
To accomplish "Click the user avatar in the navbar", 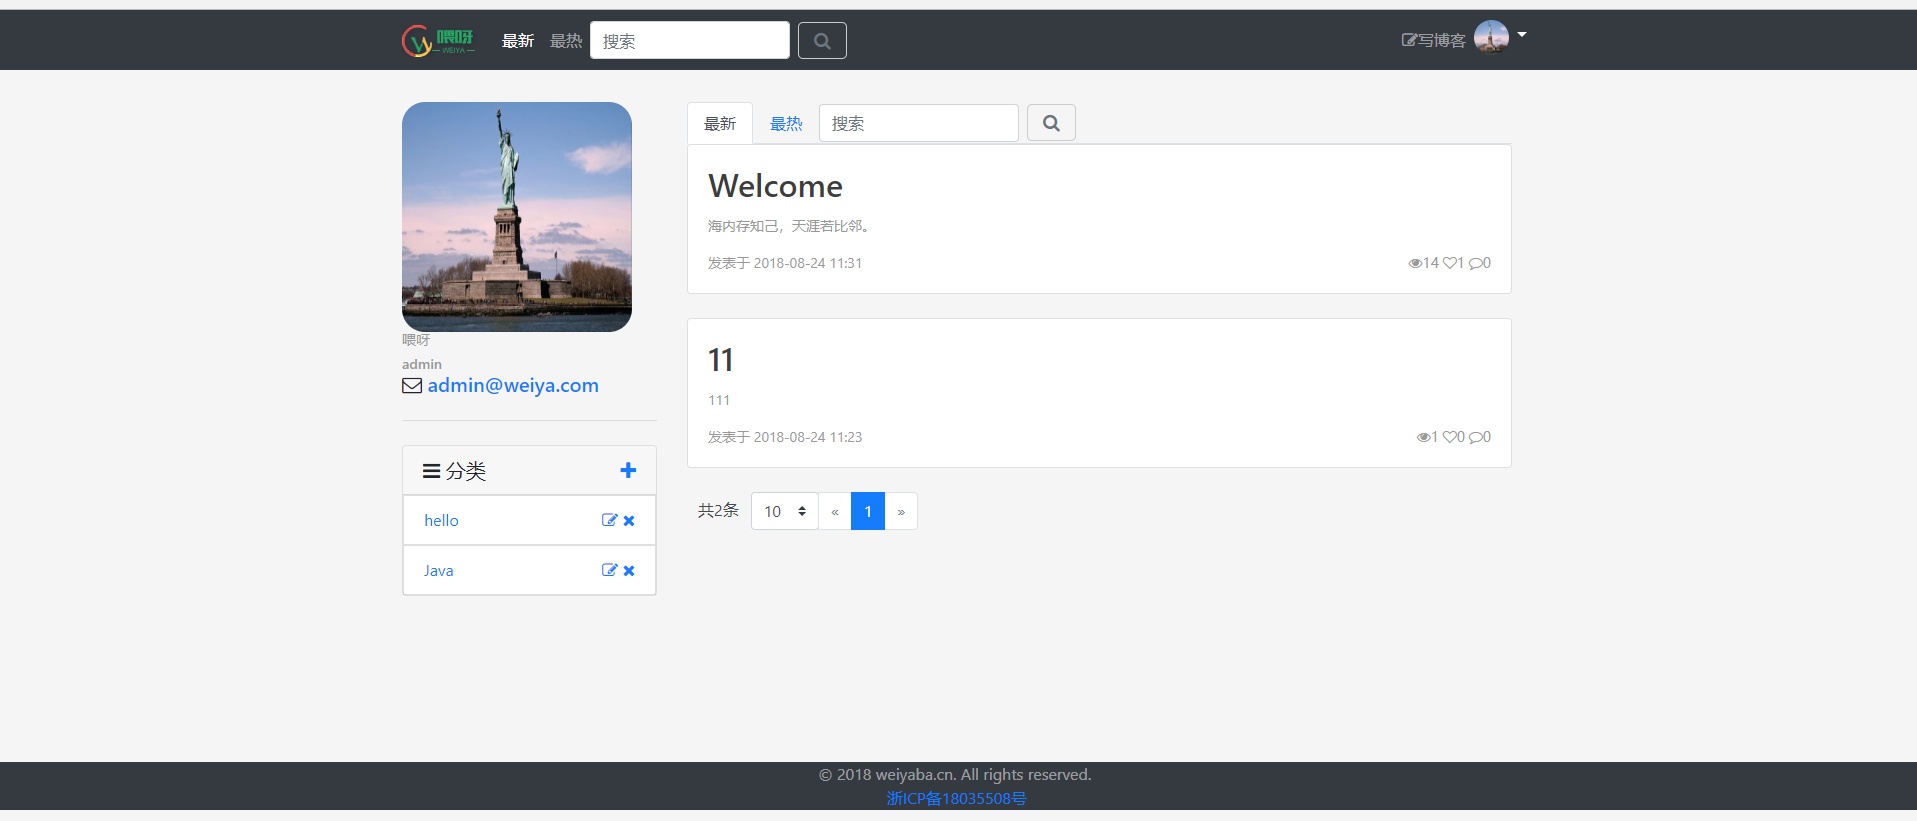I will pyautogui.click(x=1491, y=37).
